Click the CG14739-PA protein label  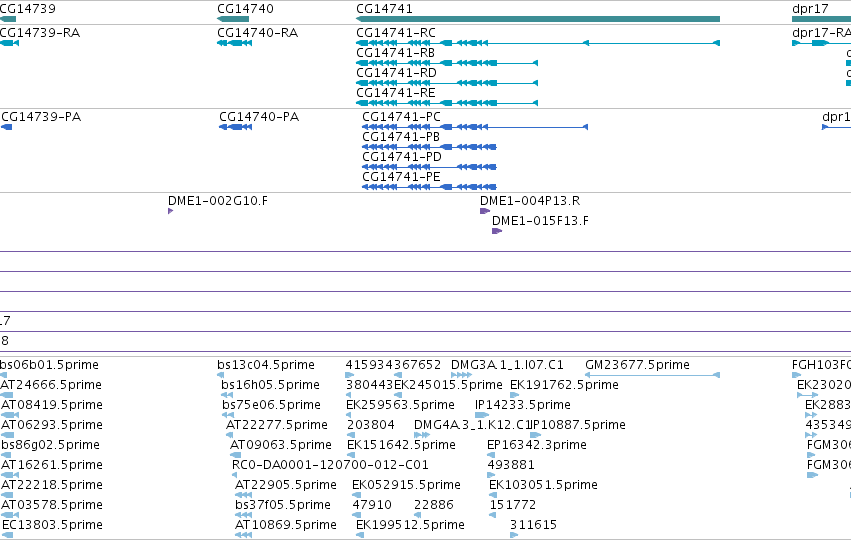(x=41, y=117)
